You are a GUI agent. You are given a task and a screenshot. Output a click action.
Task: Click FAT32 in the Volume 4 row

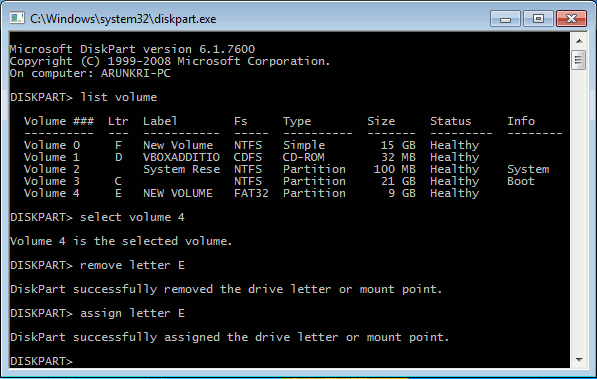pyautogui.click(x=251, y=193)
